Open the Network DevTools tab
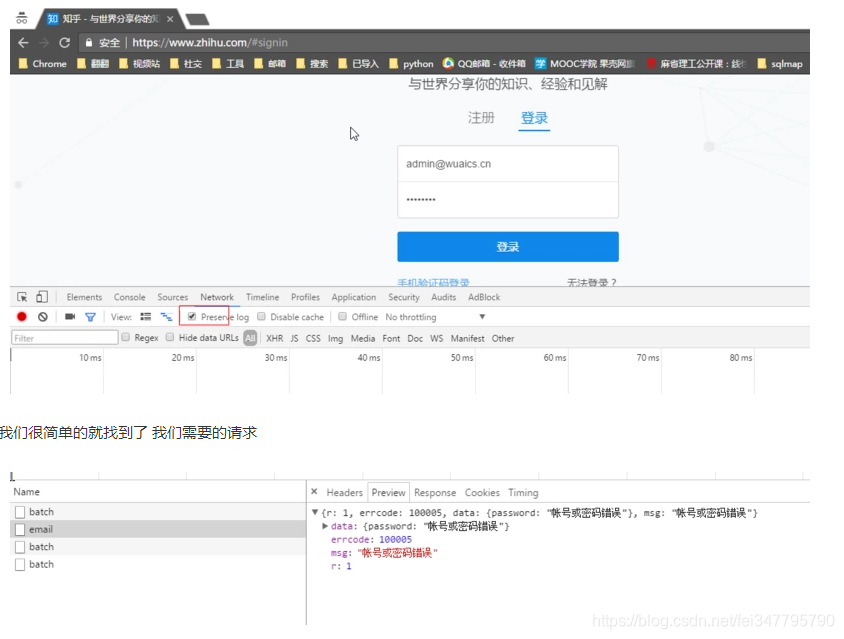The height and width of the screenshot is (639, 844). (x=217, y=297)
